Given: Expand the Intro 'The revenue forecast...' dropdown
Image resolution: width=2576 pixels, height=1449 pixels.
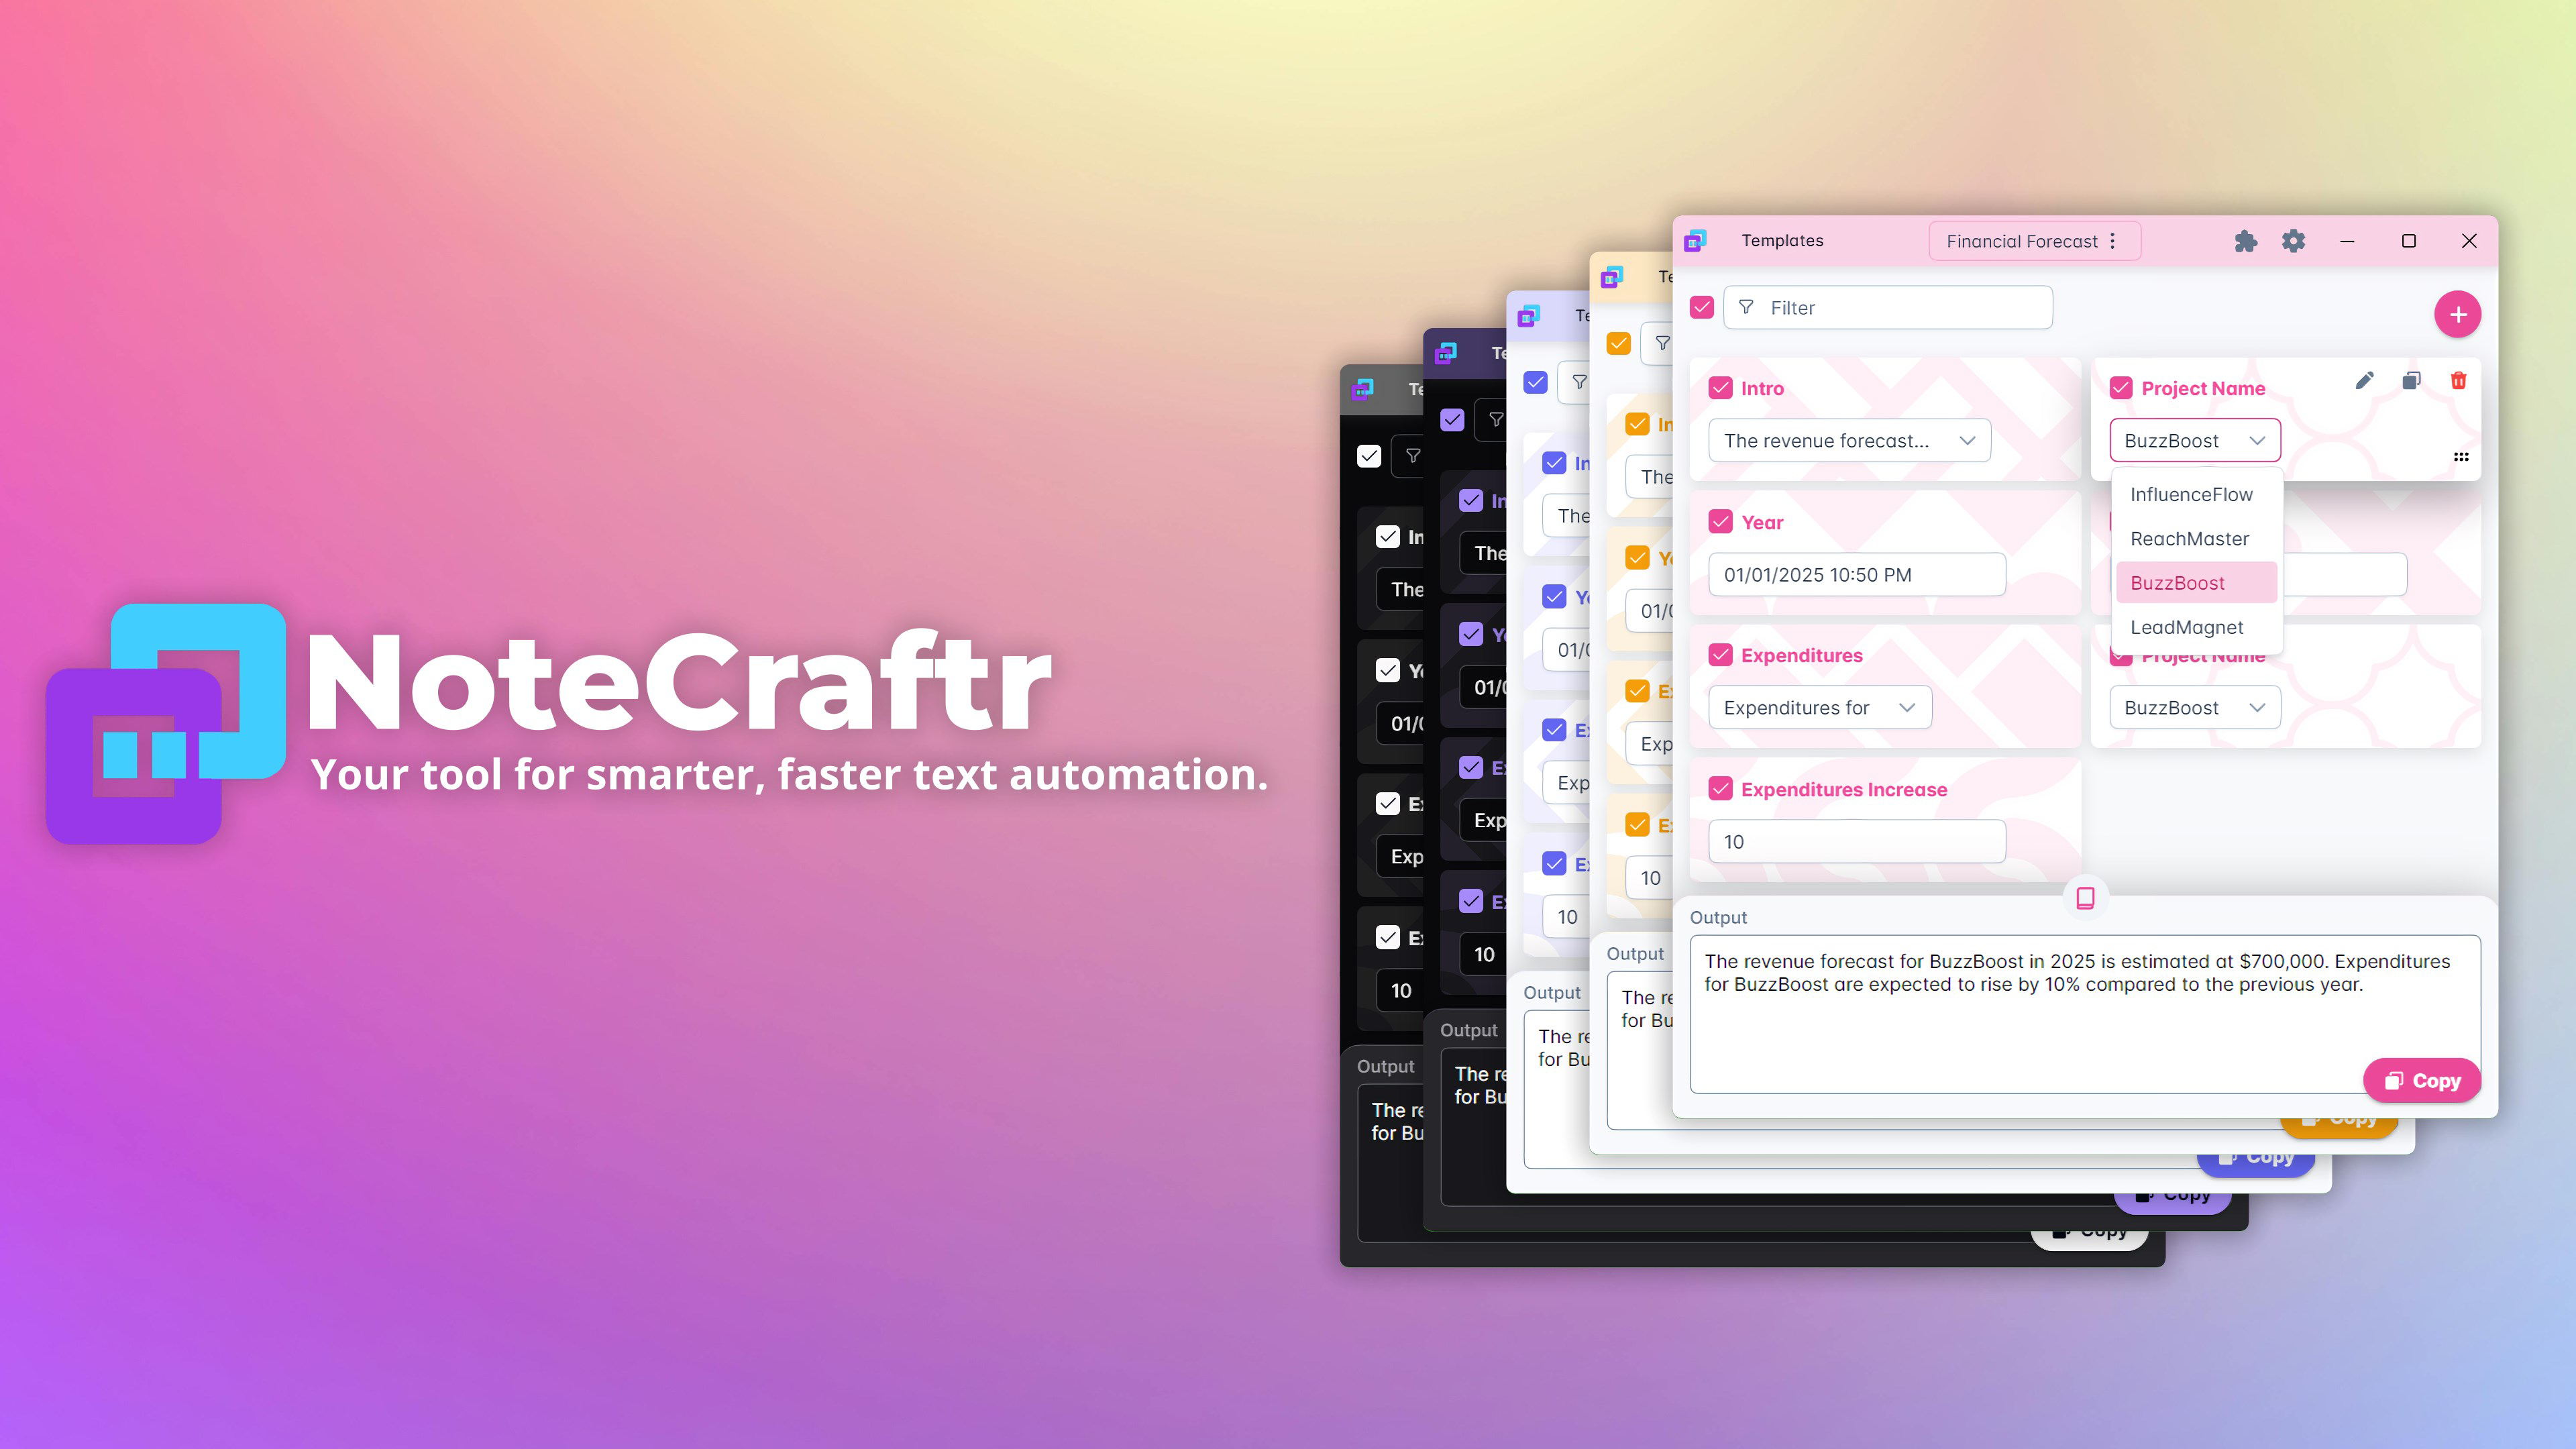Looking at the screenshot, I should point(1849,441).
